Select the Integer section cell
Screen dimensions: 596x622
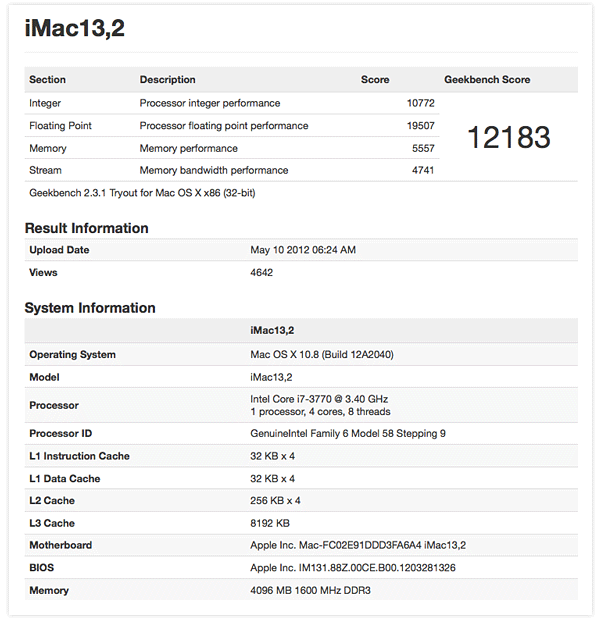click(45, 103)
